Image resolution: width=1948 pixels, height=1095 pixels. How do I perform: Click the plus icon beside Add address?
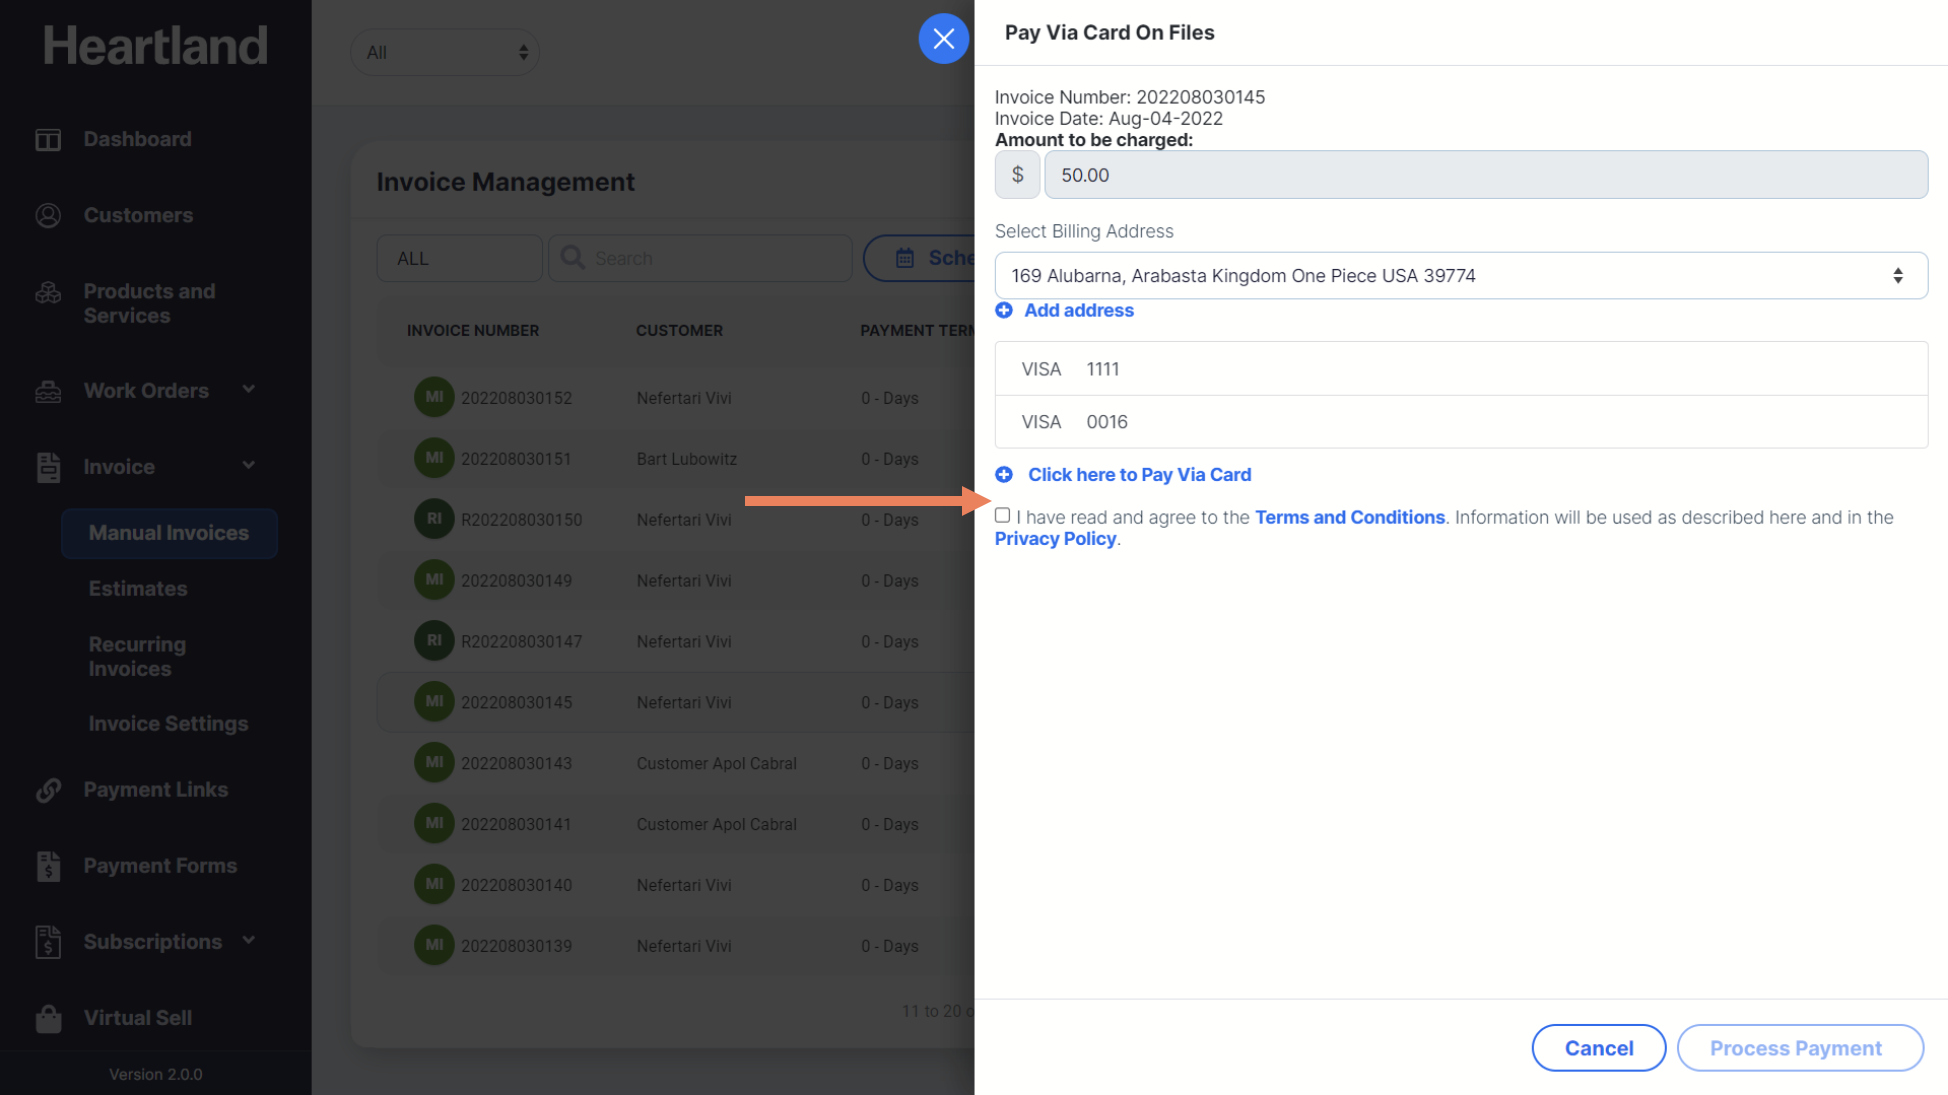(x=1004, y=311)
